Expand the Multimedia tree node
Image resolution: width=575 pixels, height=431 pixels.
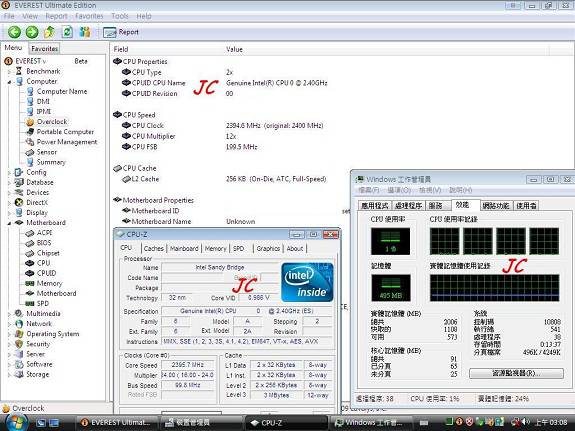(x=9, y=314)
